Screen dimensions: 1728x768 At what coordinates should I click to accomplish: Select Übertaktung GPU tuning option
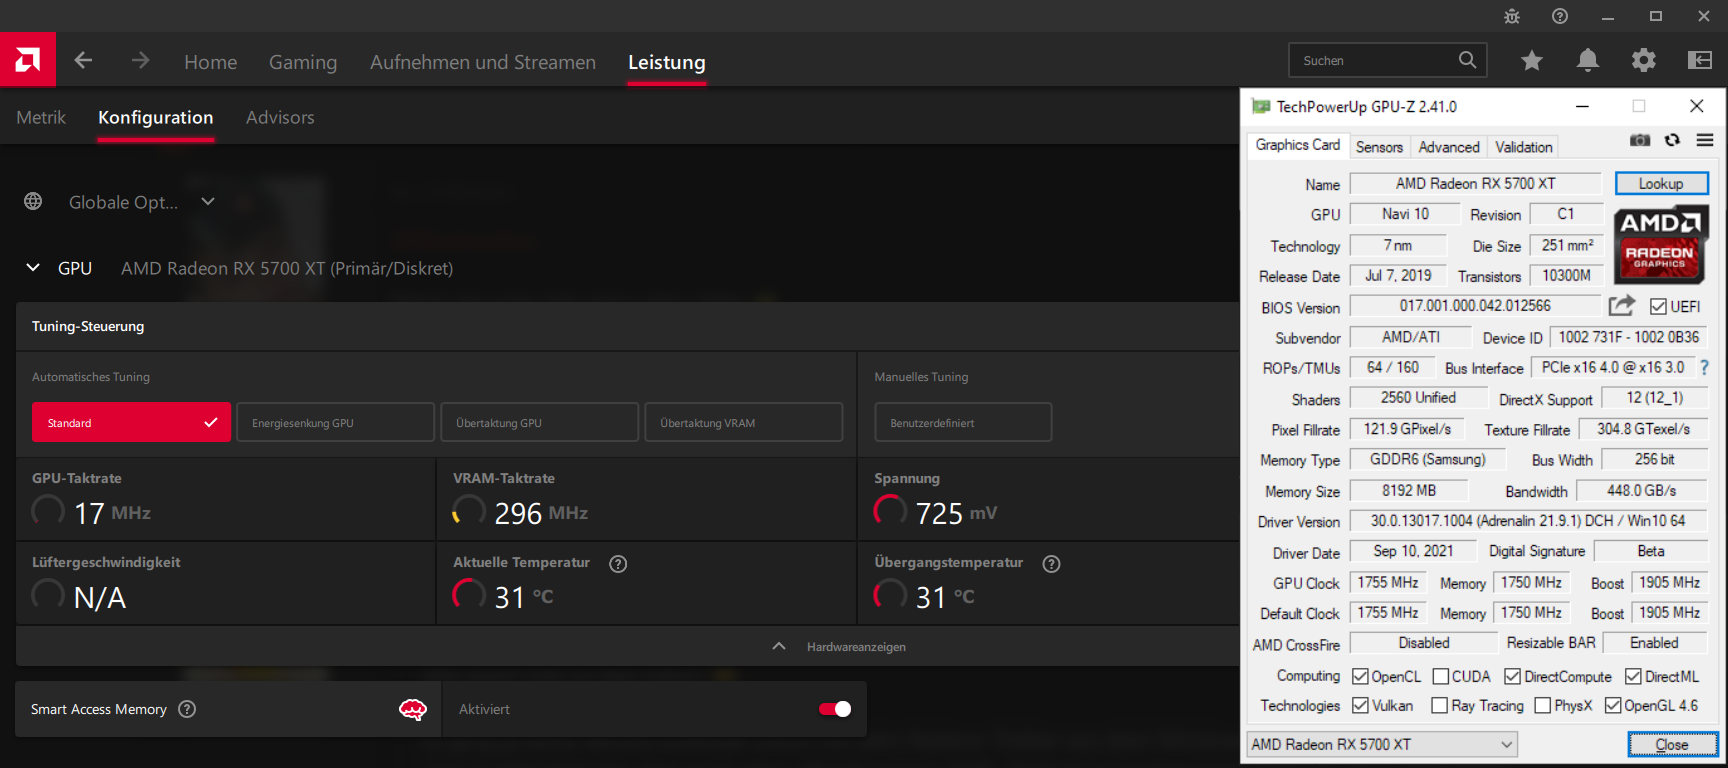point(540,423)
